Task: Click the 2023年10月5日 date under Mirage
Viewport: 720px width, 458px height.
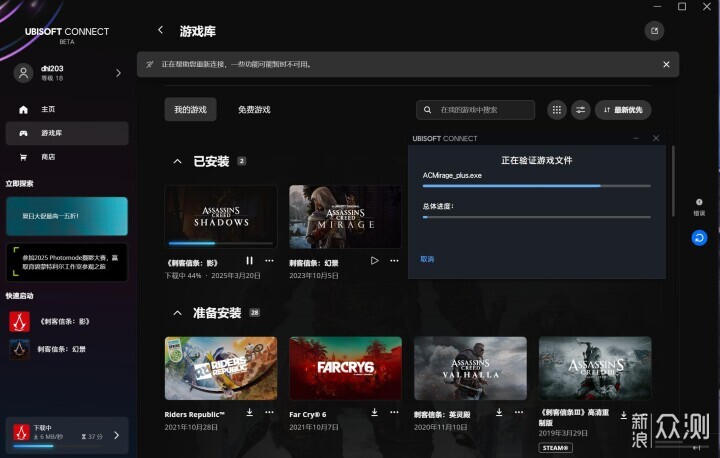Action: (x=314, y=276)
